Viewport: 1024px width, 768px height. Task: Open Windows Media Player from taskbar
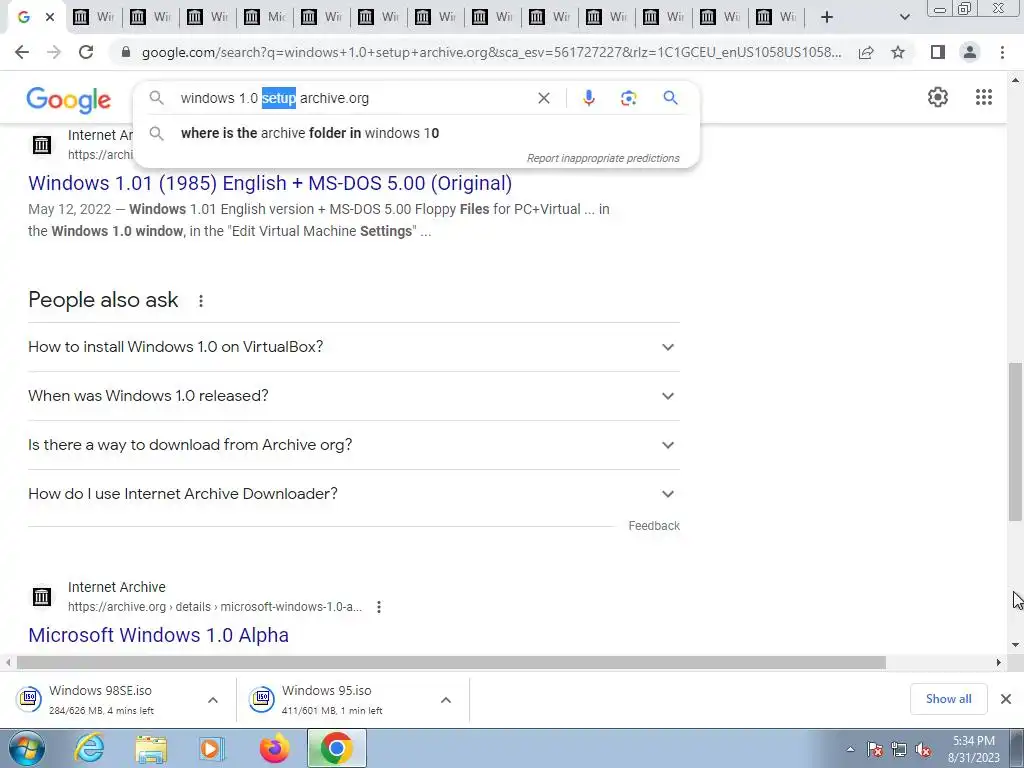[211, 748]
